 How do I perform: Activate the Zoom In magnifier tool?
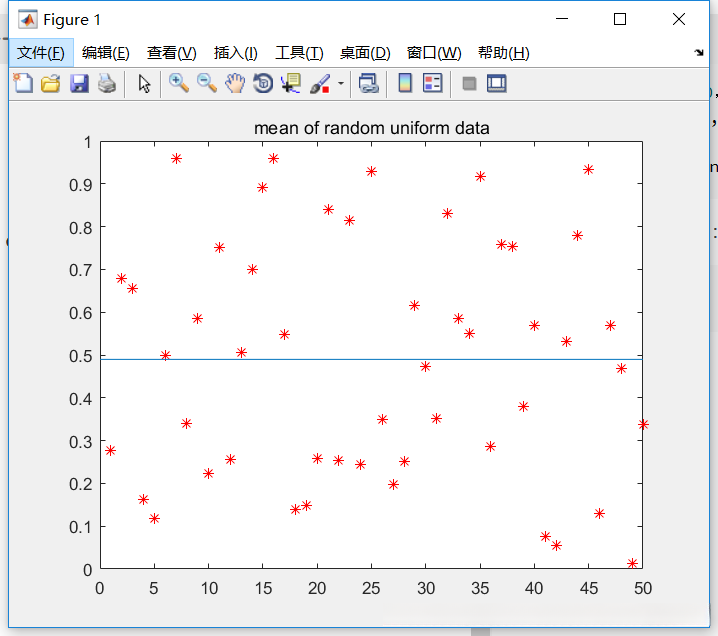[179, 84]
